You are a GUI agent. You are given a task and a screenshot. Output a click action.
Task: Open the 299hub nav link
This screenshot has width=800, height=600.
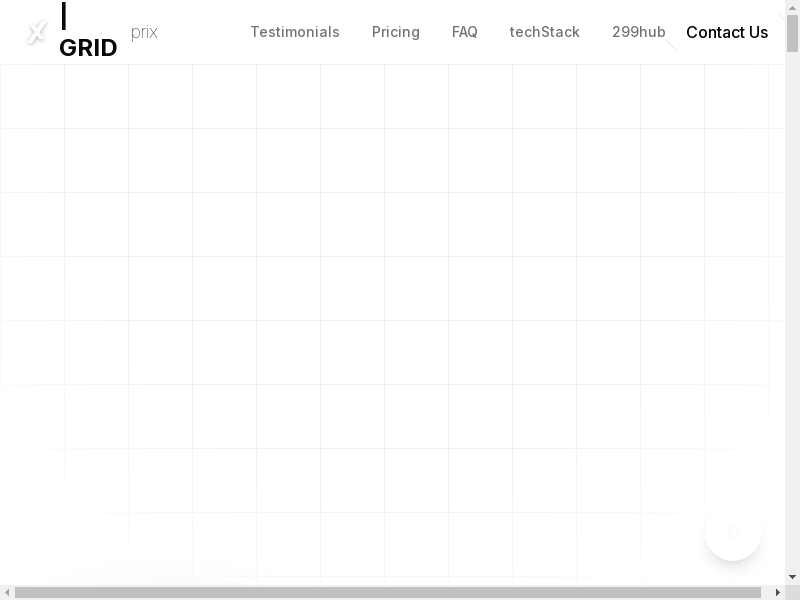click(638, 32)
